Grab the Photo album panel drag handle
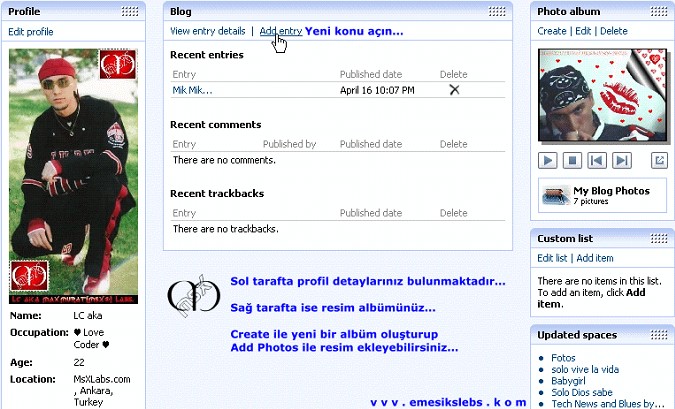This screenshot has width=675, height=409. point(660,12)
